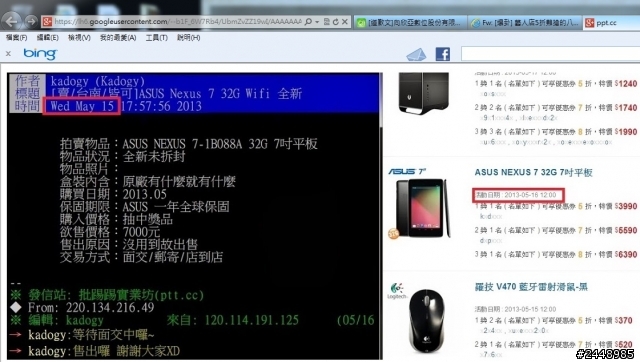Image resolution: width=640 pixels, height=362 pixels.
Task: Click the $1240 special price text
Action: pos(626,84)
